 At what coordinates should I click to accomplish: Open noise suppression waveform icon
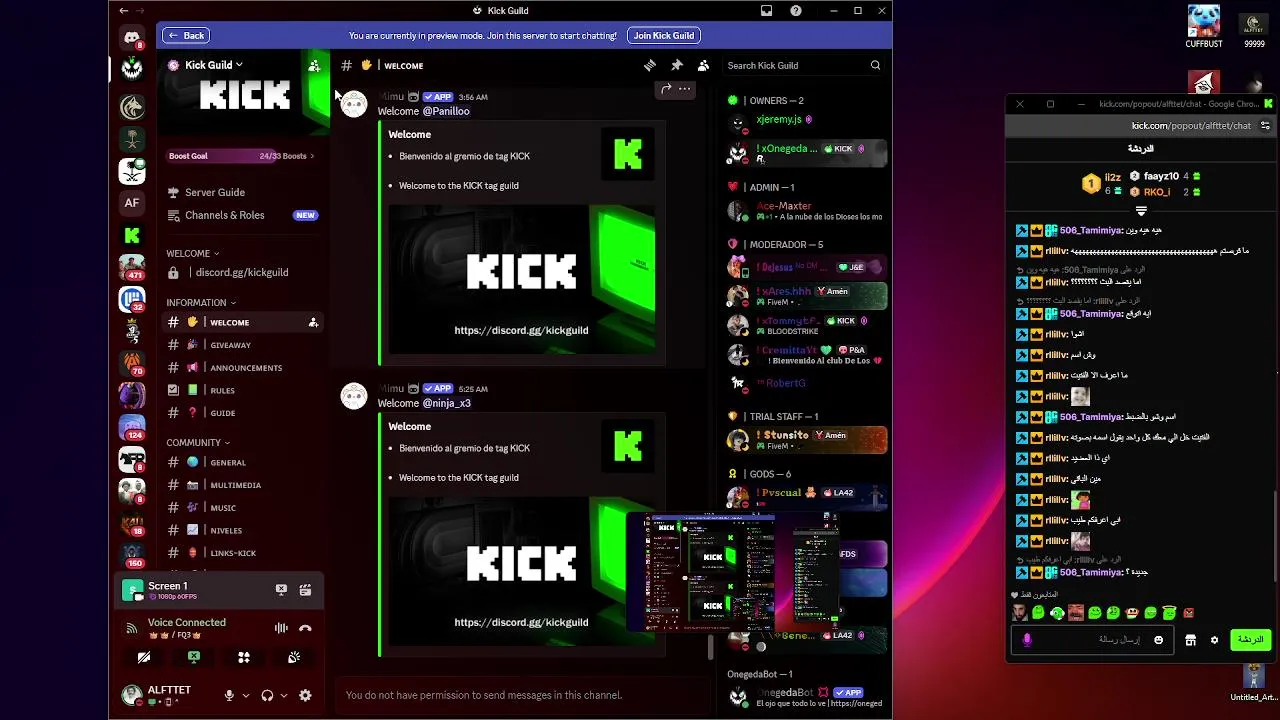(x=281, y=628)
